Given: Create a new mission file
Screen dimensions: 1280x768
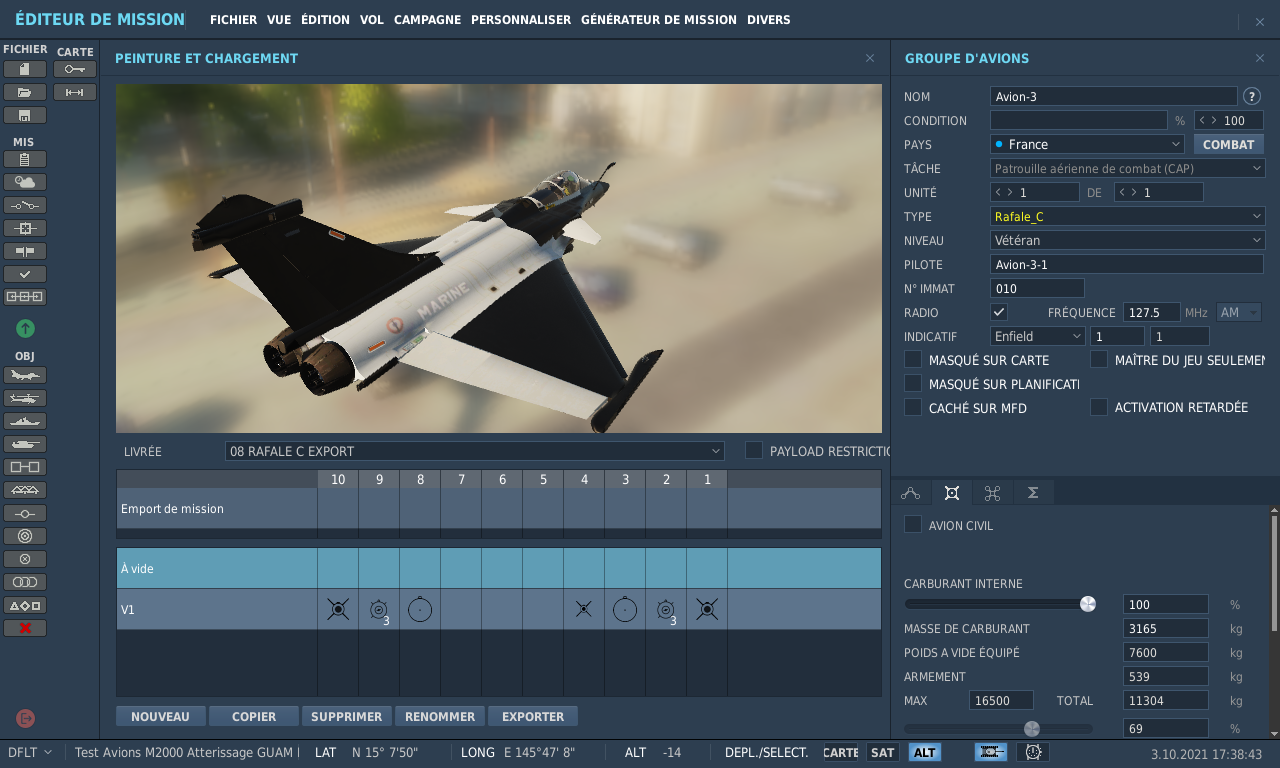Looking at the screenshot, I should (x=25, y=69).
